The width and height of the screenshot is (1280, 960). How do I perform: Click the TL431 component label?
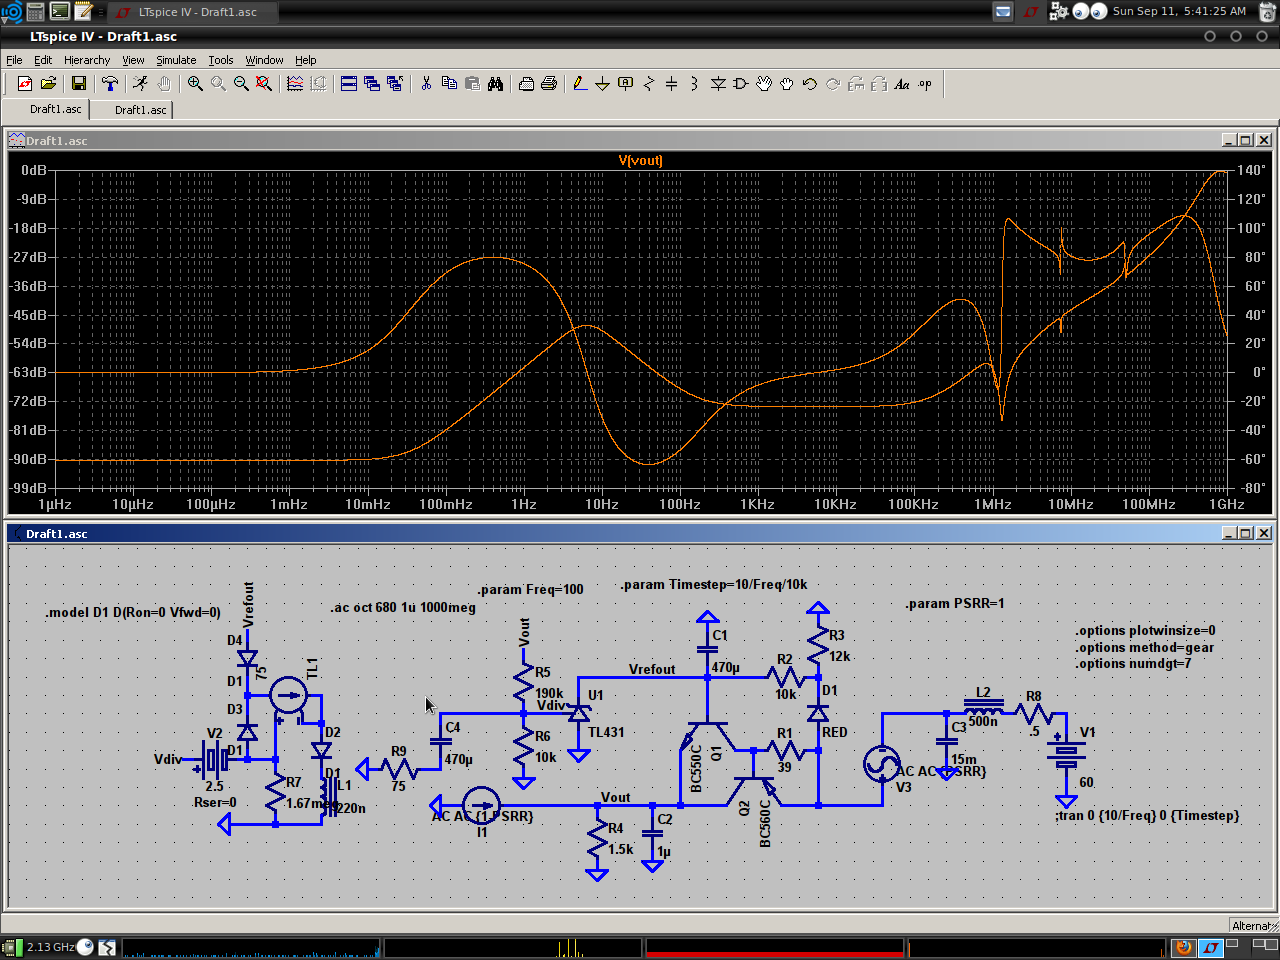[606, 732]
